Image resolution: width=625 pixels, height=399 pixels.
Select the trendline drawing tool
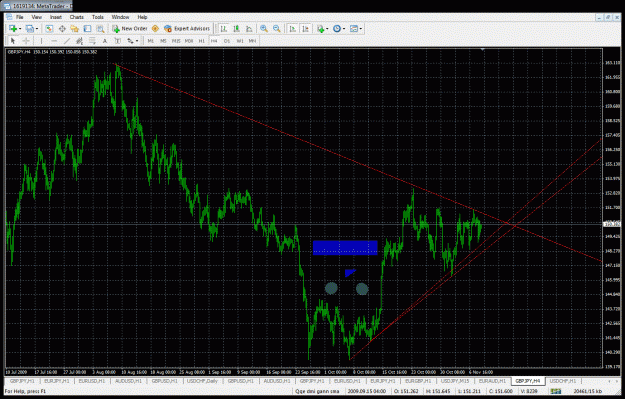(67, 41)
